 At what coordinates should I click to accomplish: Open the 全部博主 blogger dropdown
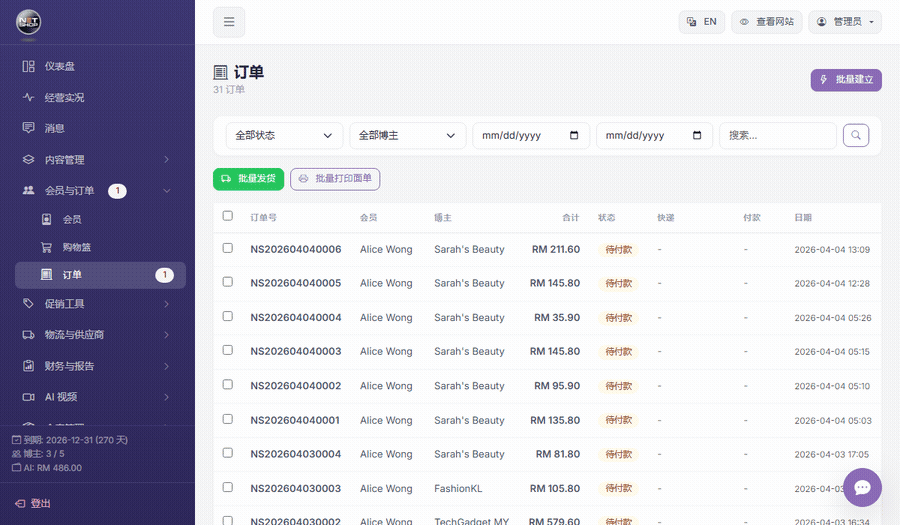point(408,135)
